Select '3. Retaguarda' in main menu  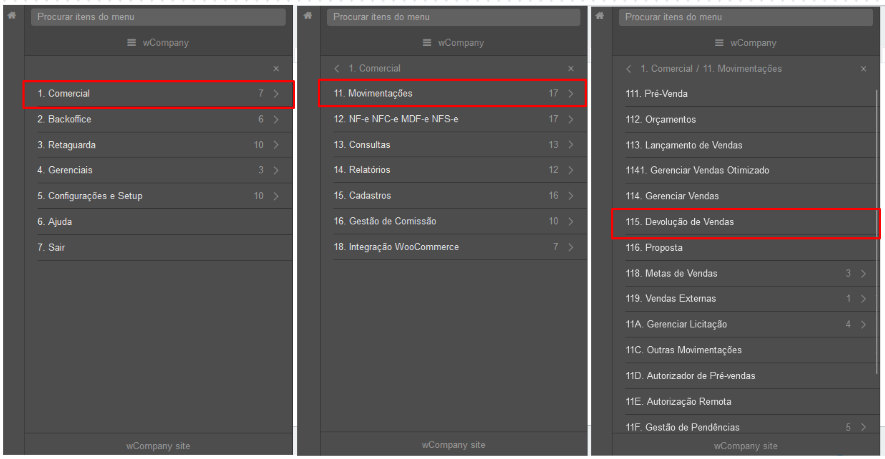click(159, 145)
